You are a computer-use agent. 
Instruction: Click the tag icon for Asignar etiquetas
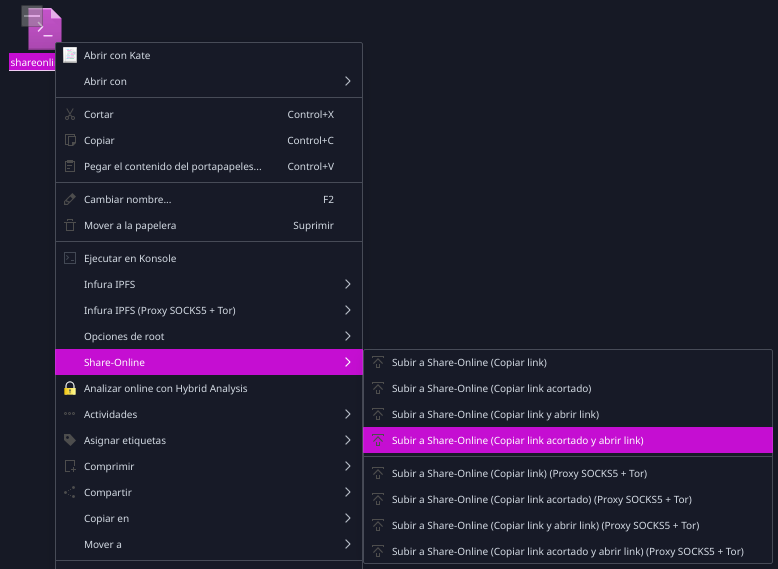pos(70,440)
